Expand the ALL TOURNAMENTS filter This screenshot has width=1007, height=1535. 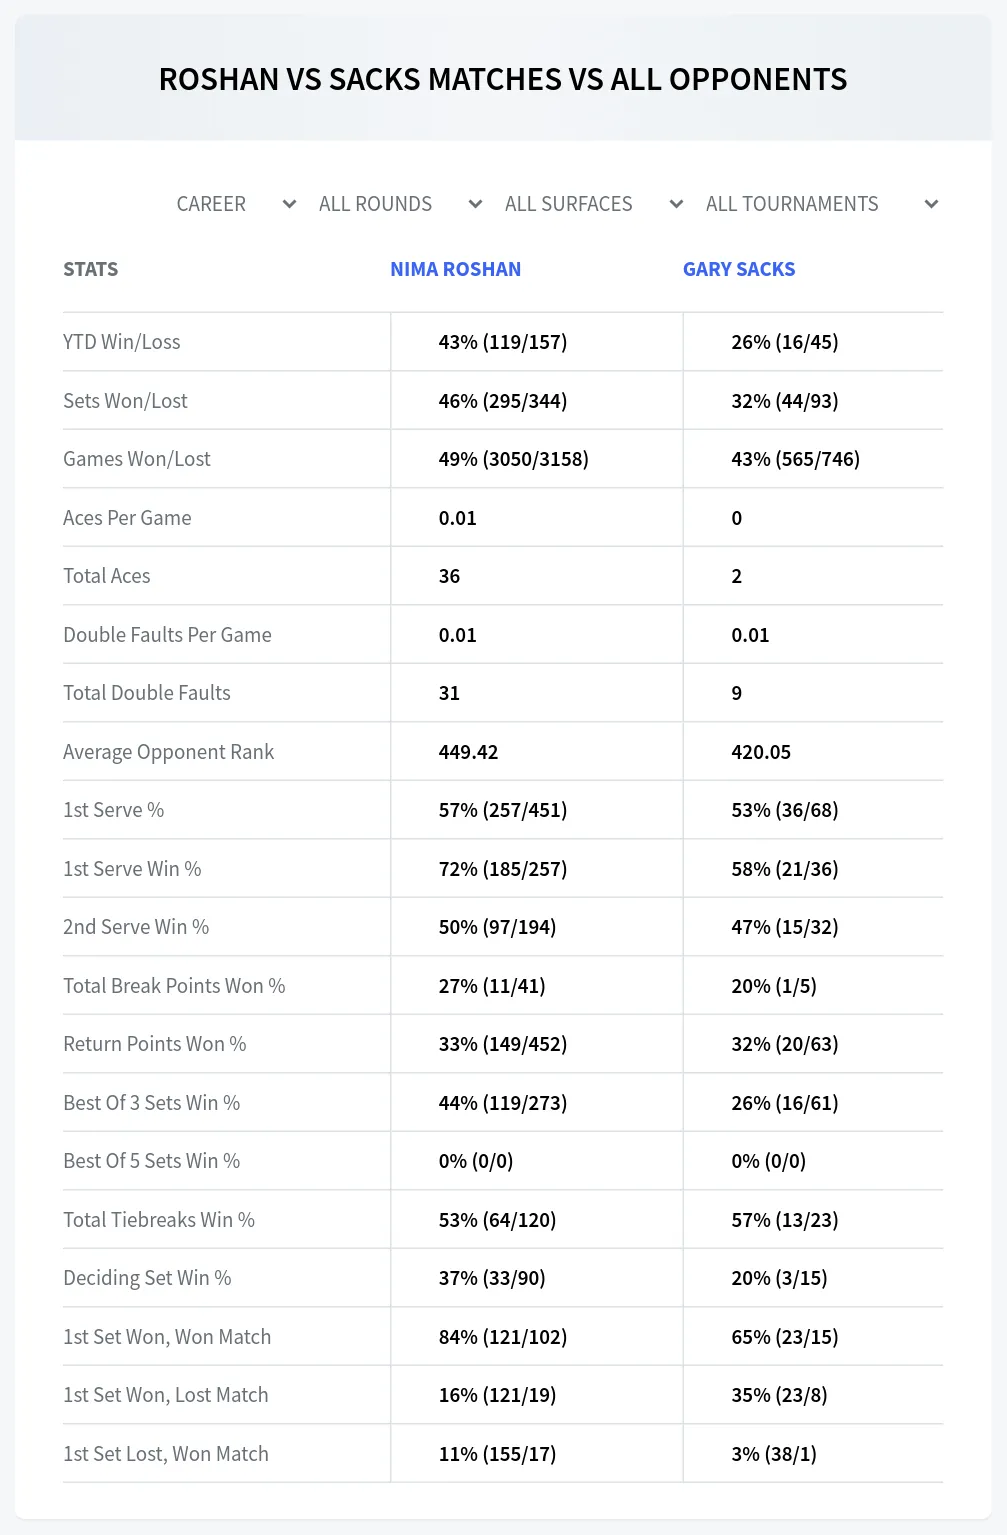(822, 204)
